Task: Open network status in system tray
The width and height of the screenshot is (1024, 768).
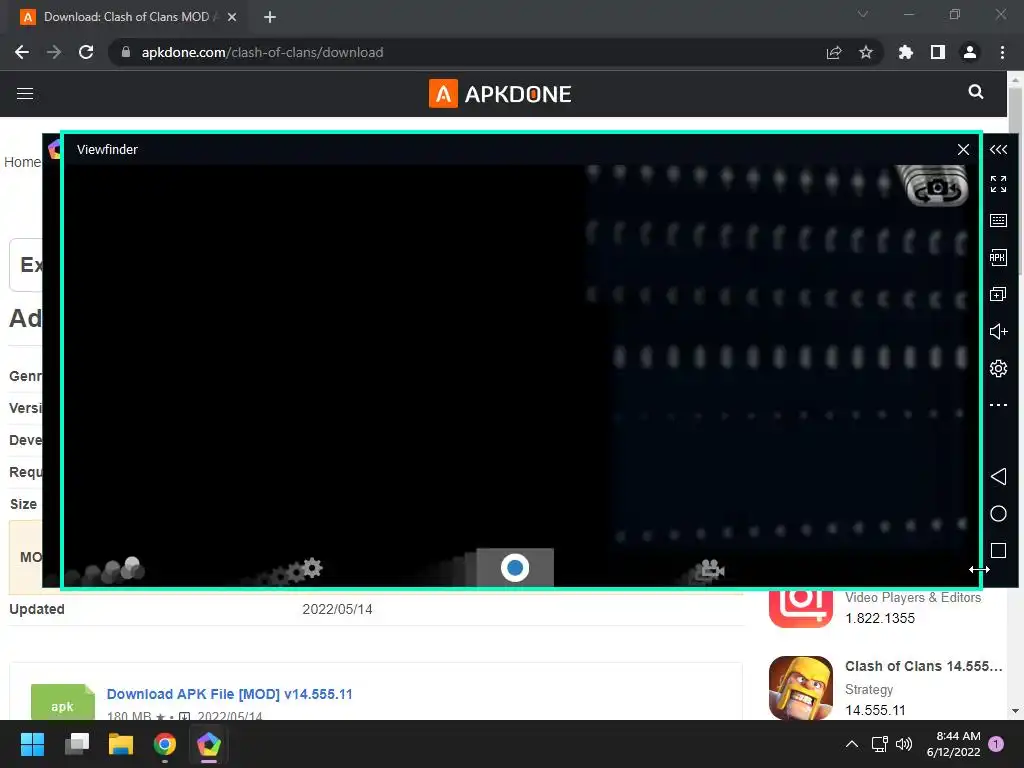Action: tap(880, 744)
